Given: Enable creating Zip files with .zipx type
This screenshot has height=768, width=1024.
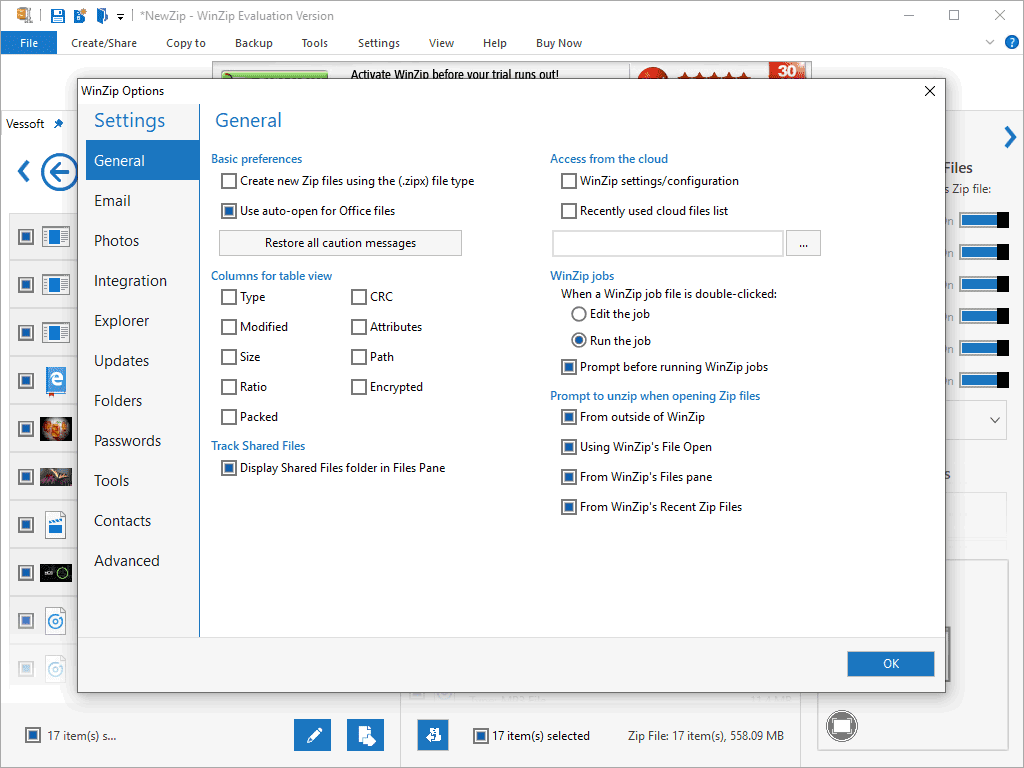Looking at the screenshot, I should [229, 181].
